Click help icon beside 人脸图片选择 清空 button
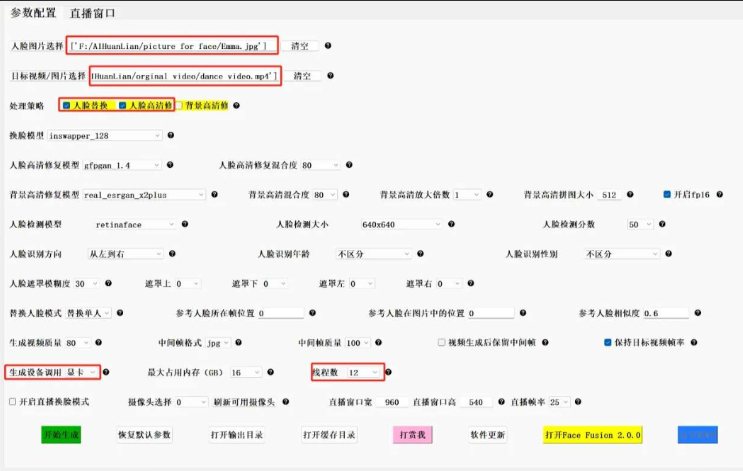Screen dimensions: 743x471 (328, 45)
